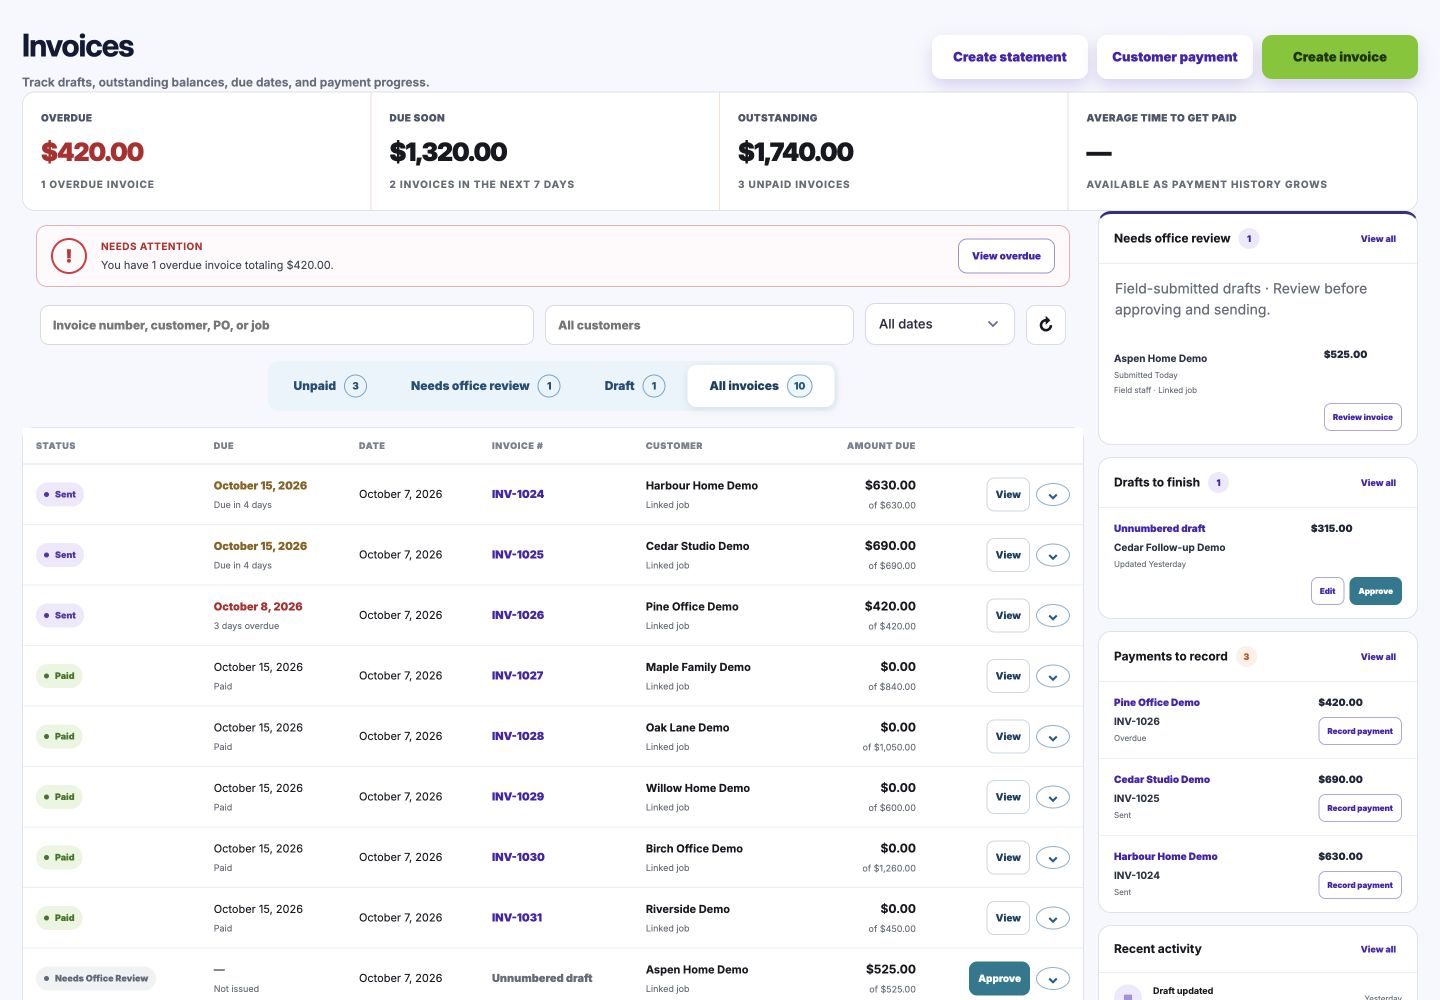Record payment for Pine Office Demo
The width and height of the screenshot is (1440, 1000).
pos(1360,731)
